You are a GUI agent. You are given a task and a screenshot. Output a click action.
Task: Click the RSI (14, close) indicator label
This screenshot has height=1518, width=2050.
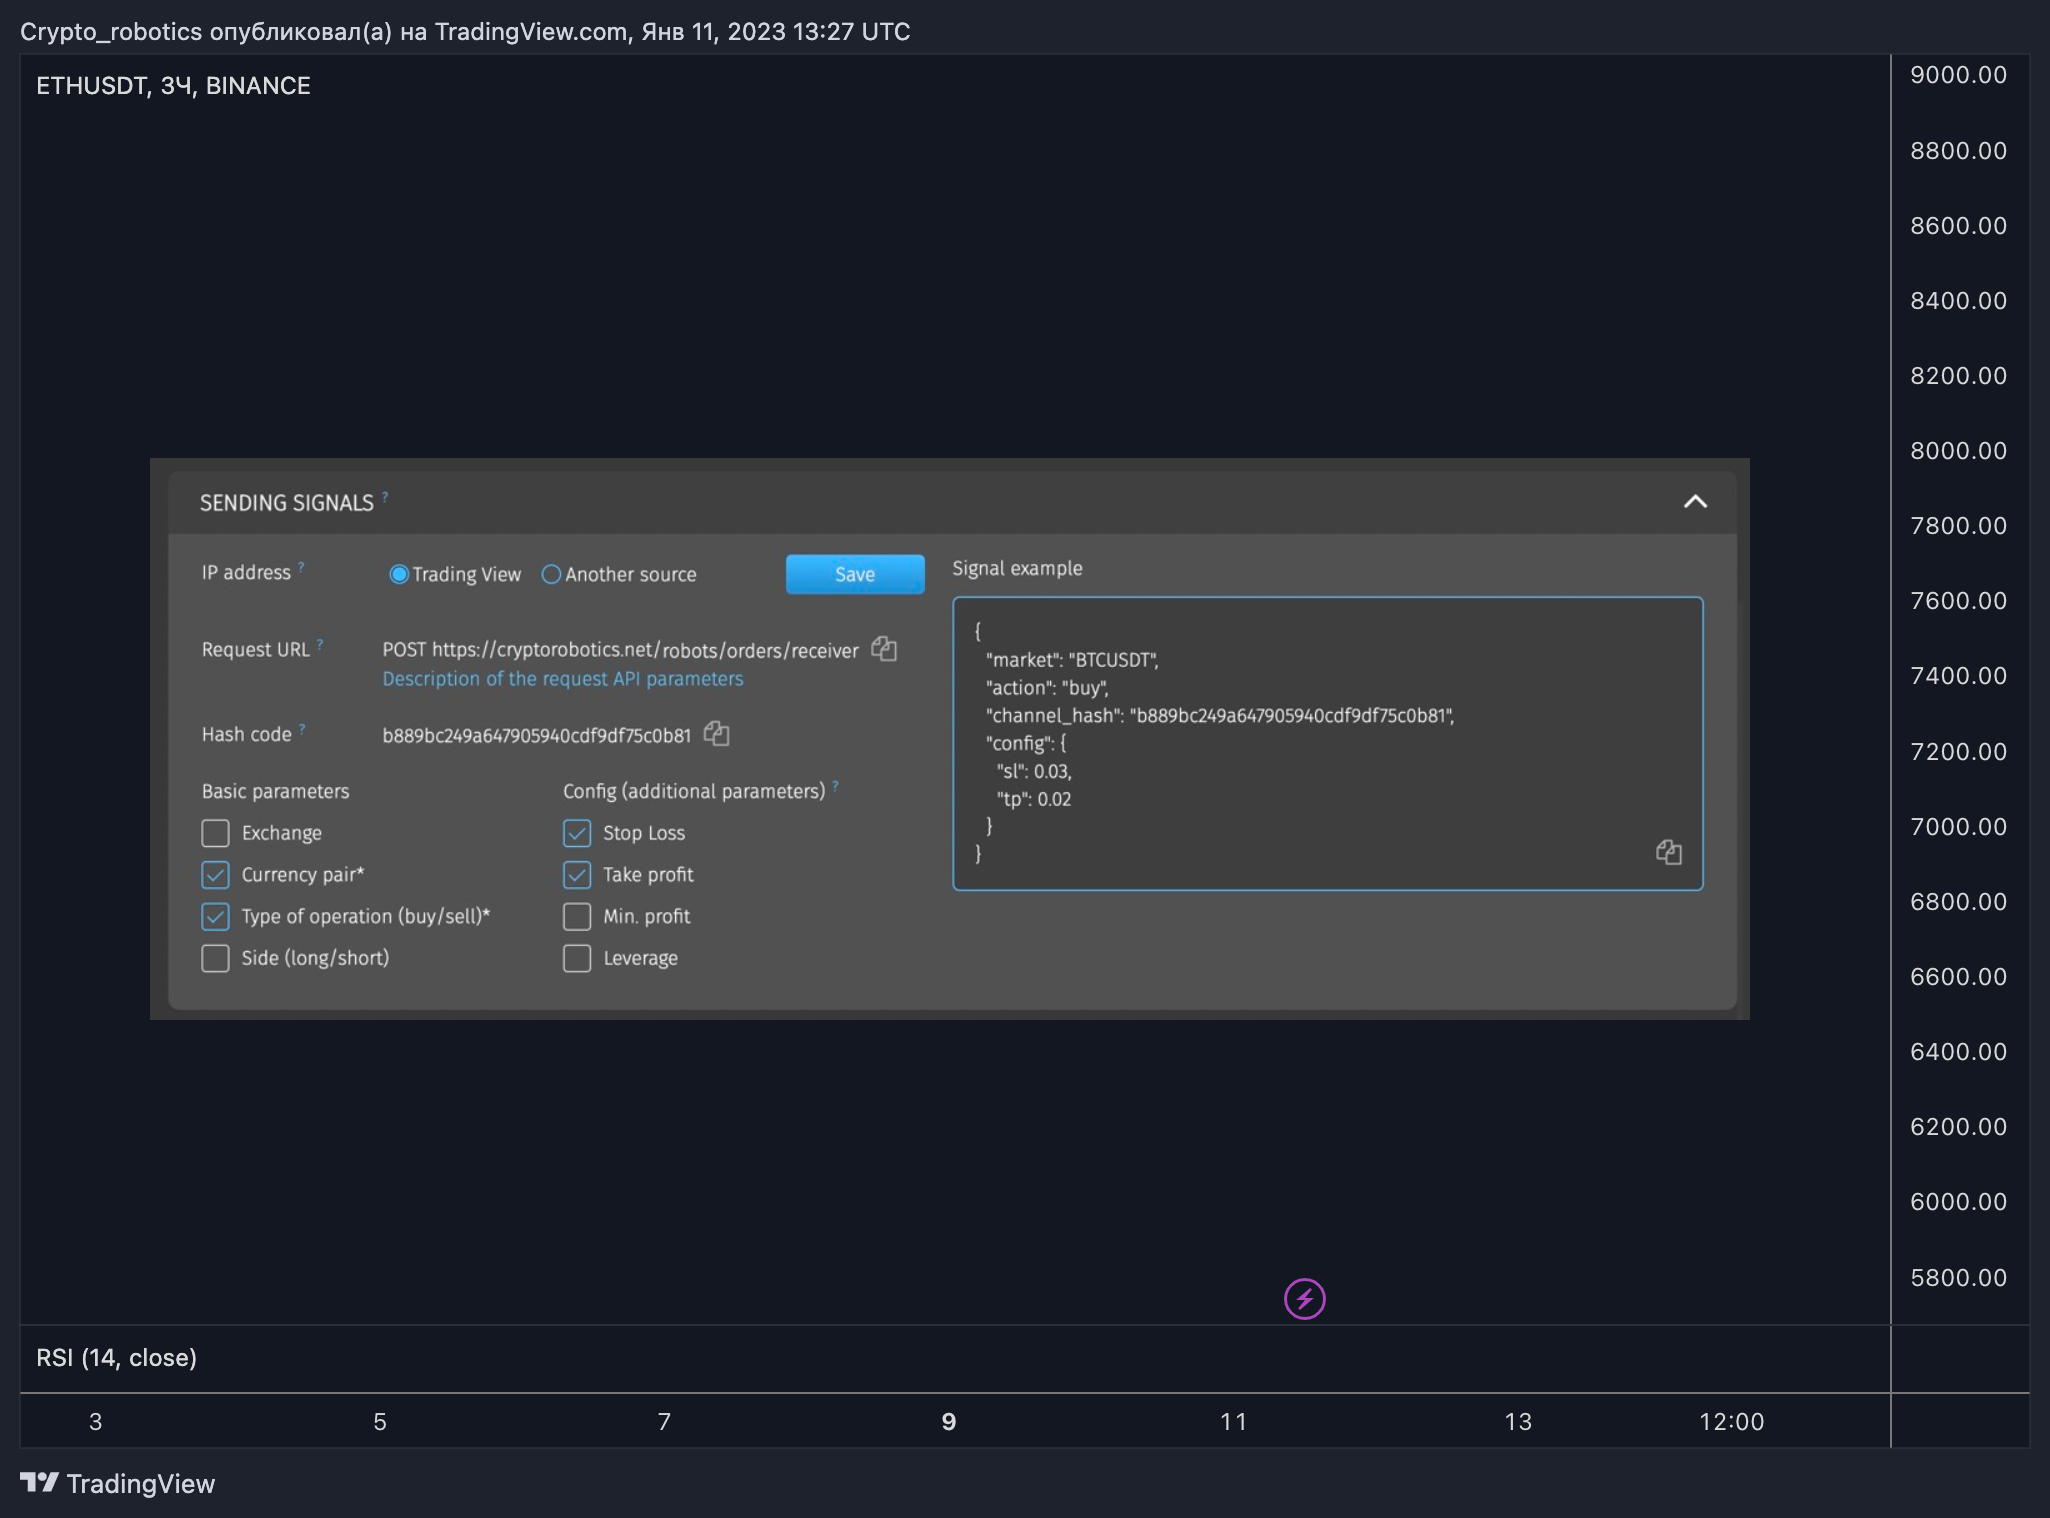(117, 1357)
